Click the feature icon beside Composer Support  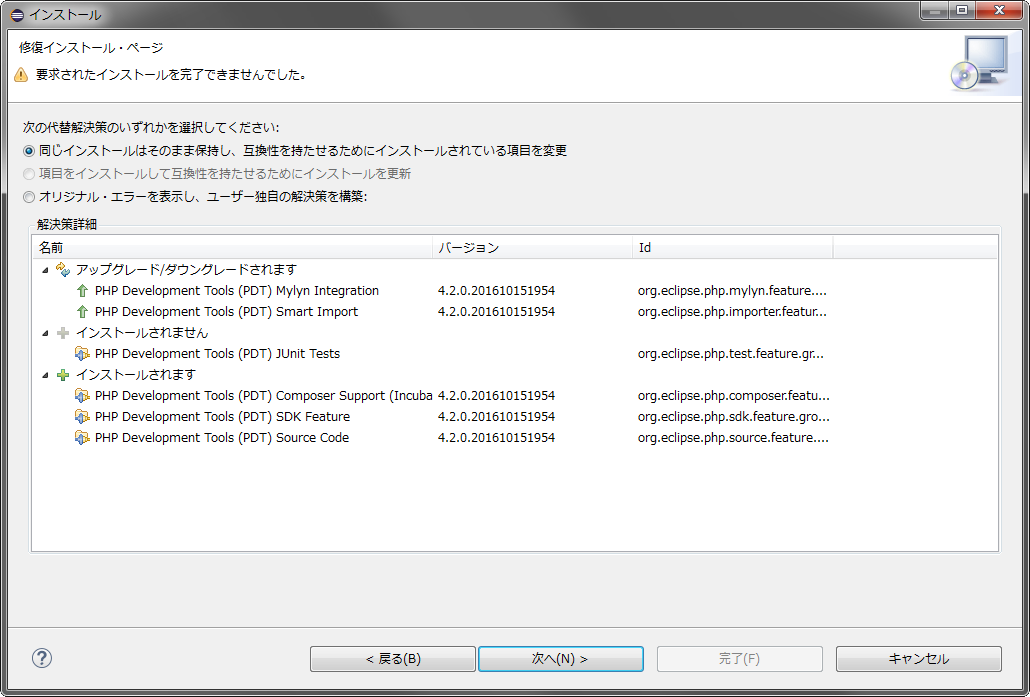point(82,396)
